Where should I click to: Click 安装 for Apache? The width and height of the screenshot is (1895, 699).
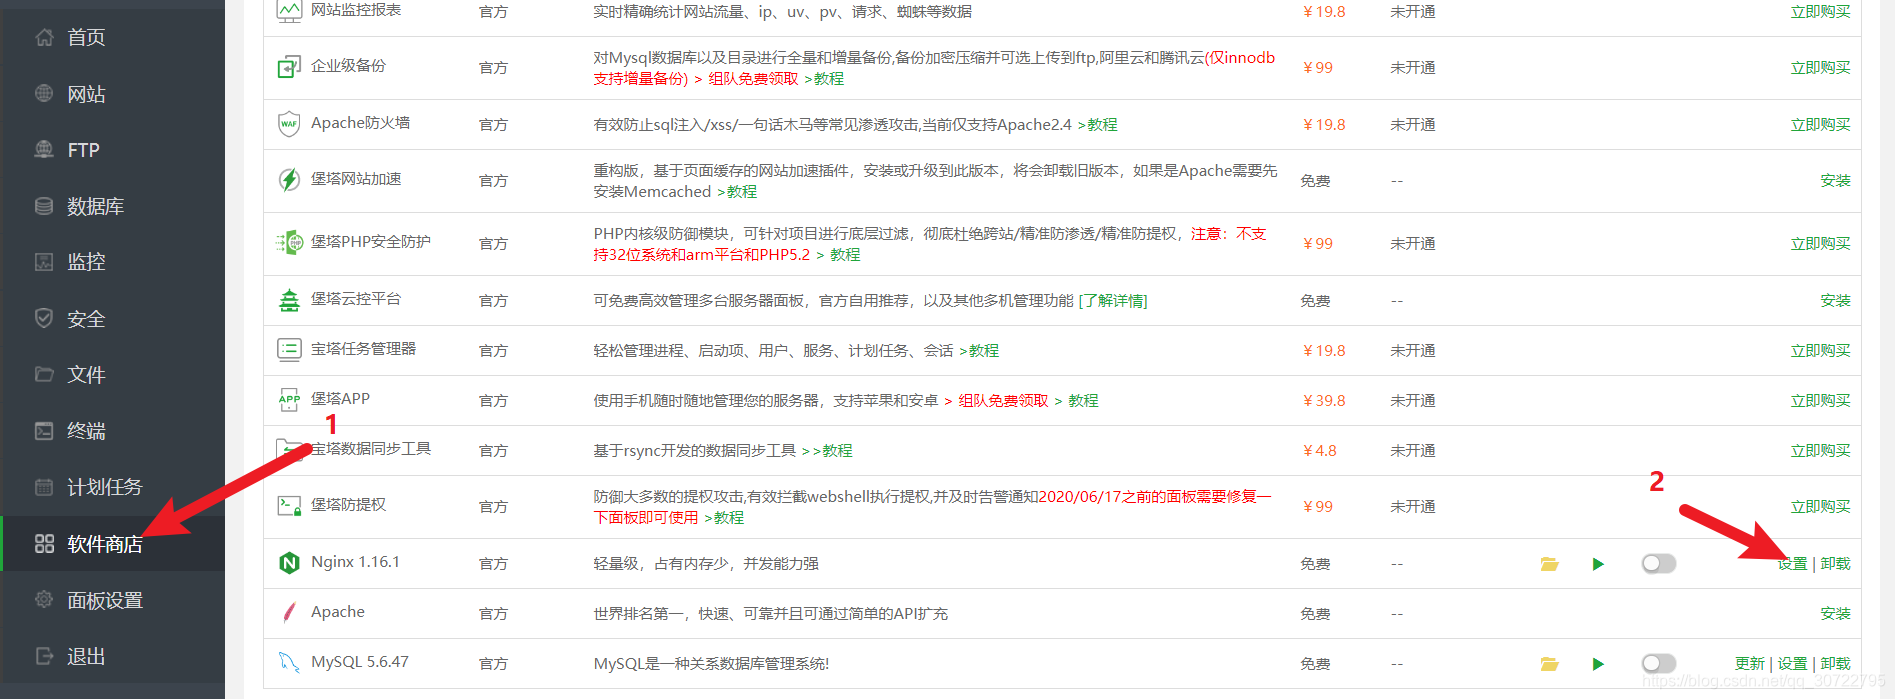(1835, 614)
